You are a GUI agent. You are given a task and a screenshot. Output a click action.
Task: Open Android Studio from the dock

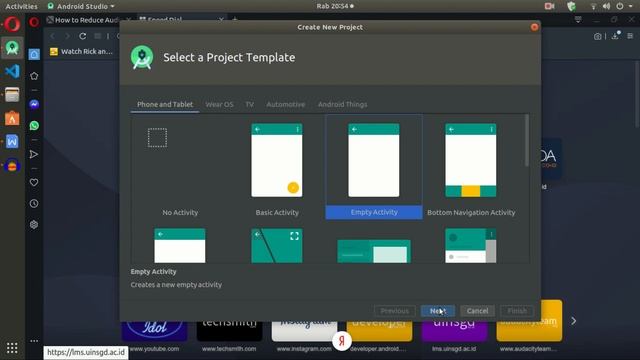coord(12,48)
